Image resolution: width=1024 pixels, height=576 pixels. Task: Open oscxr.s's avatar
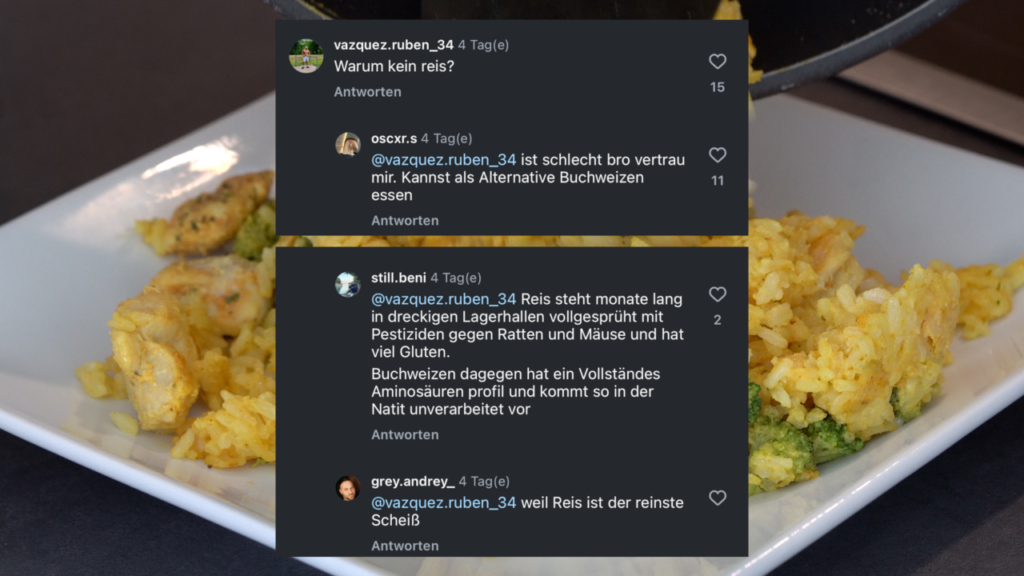[x=347, y=144]
